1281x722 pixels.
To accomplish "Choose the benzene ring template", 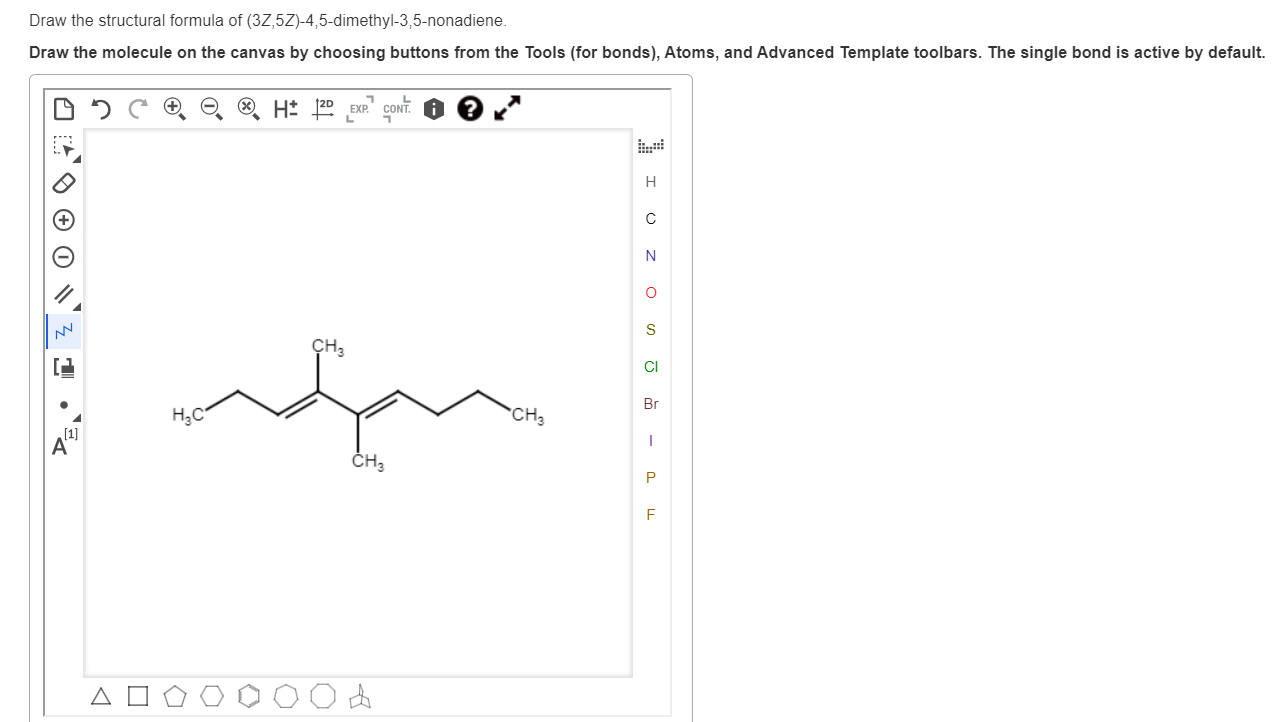I will tap(248, 697).
